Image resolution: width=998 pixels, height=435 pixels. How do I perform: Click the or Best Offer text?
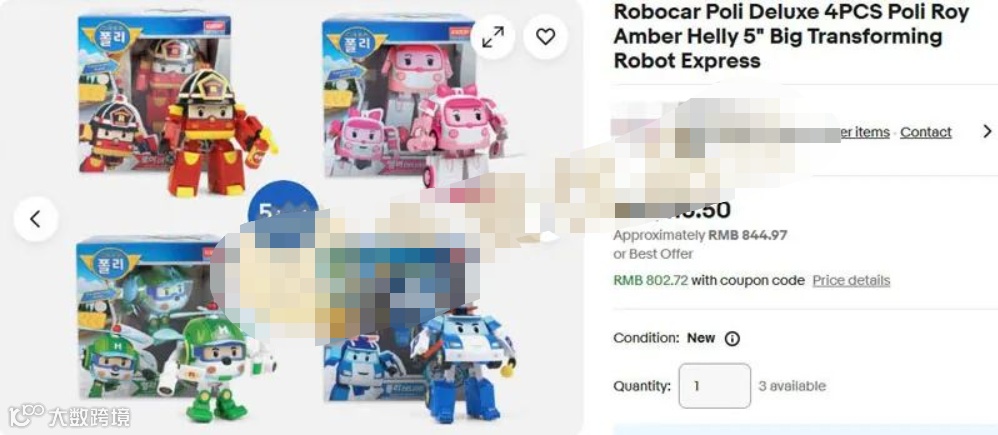pos(653,253)
